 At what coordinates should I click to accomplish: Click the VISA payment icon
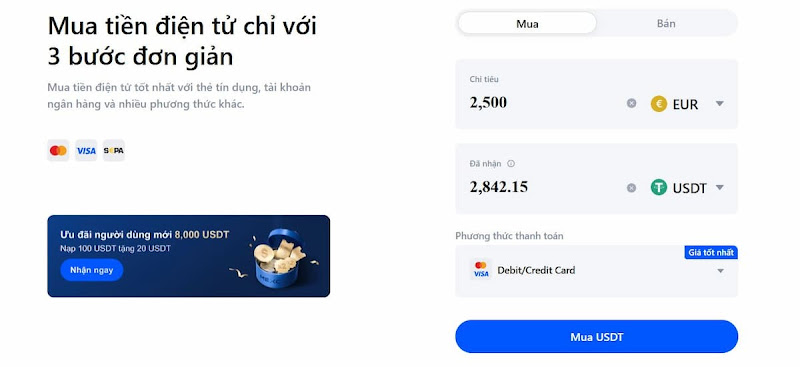tap(86, 151)
